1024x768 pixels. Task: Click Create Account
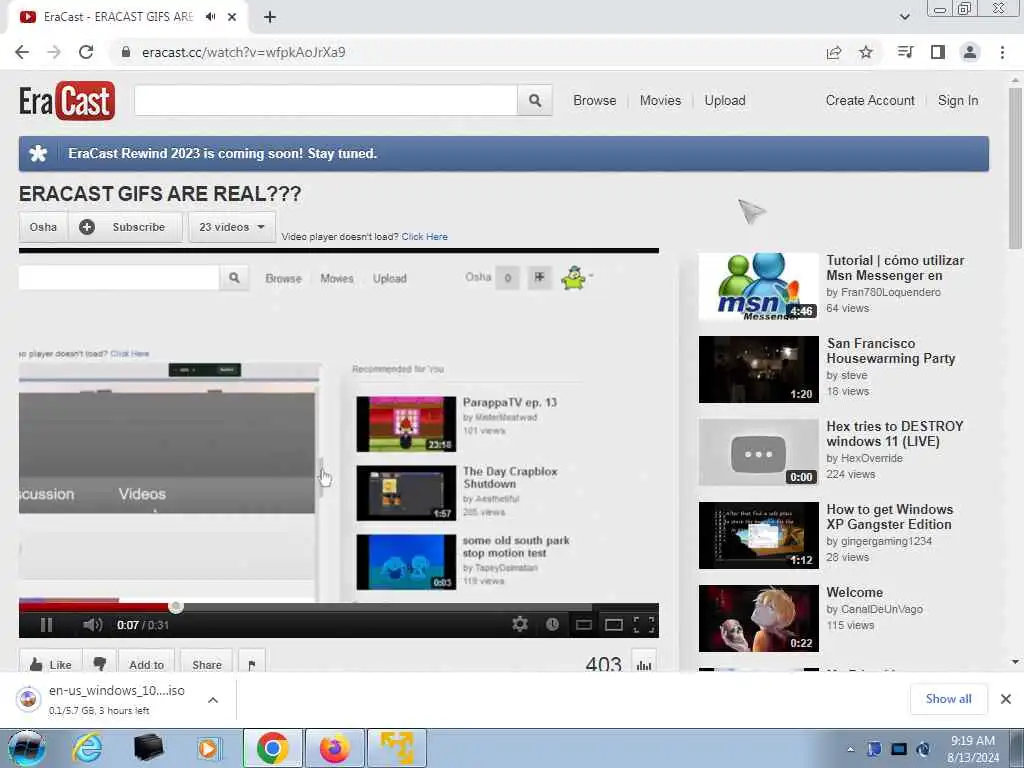[x=870, y=101]
